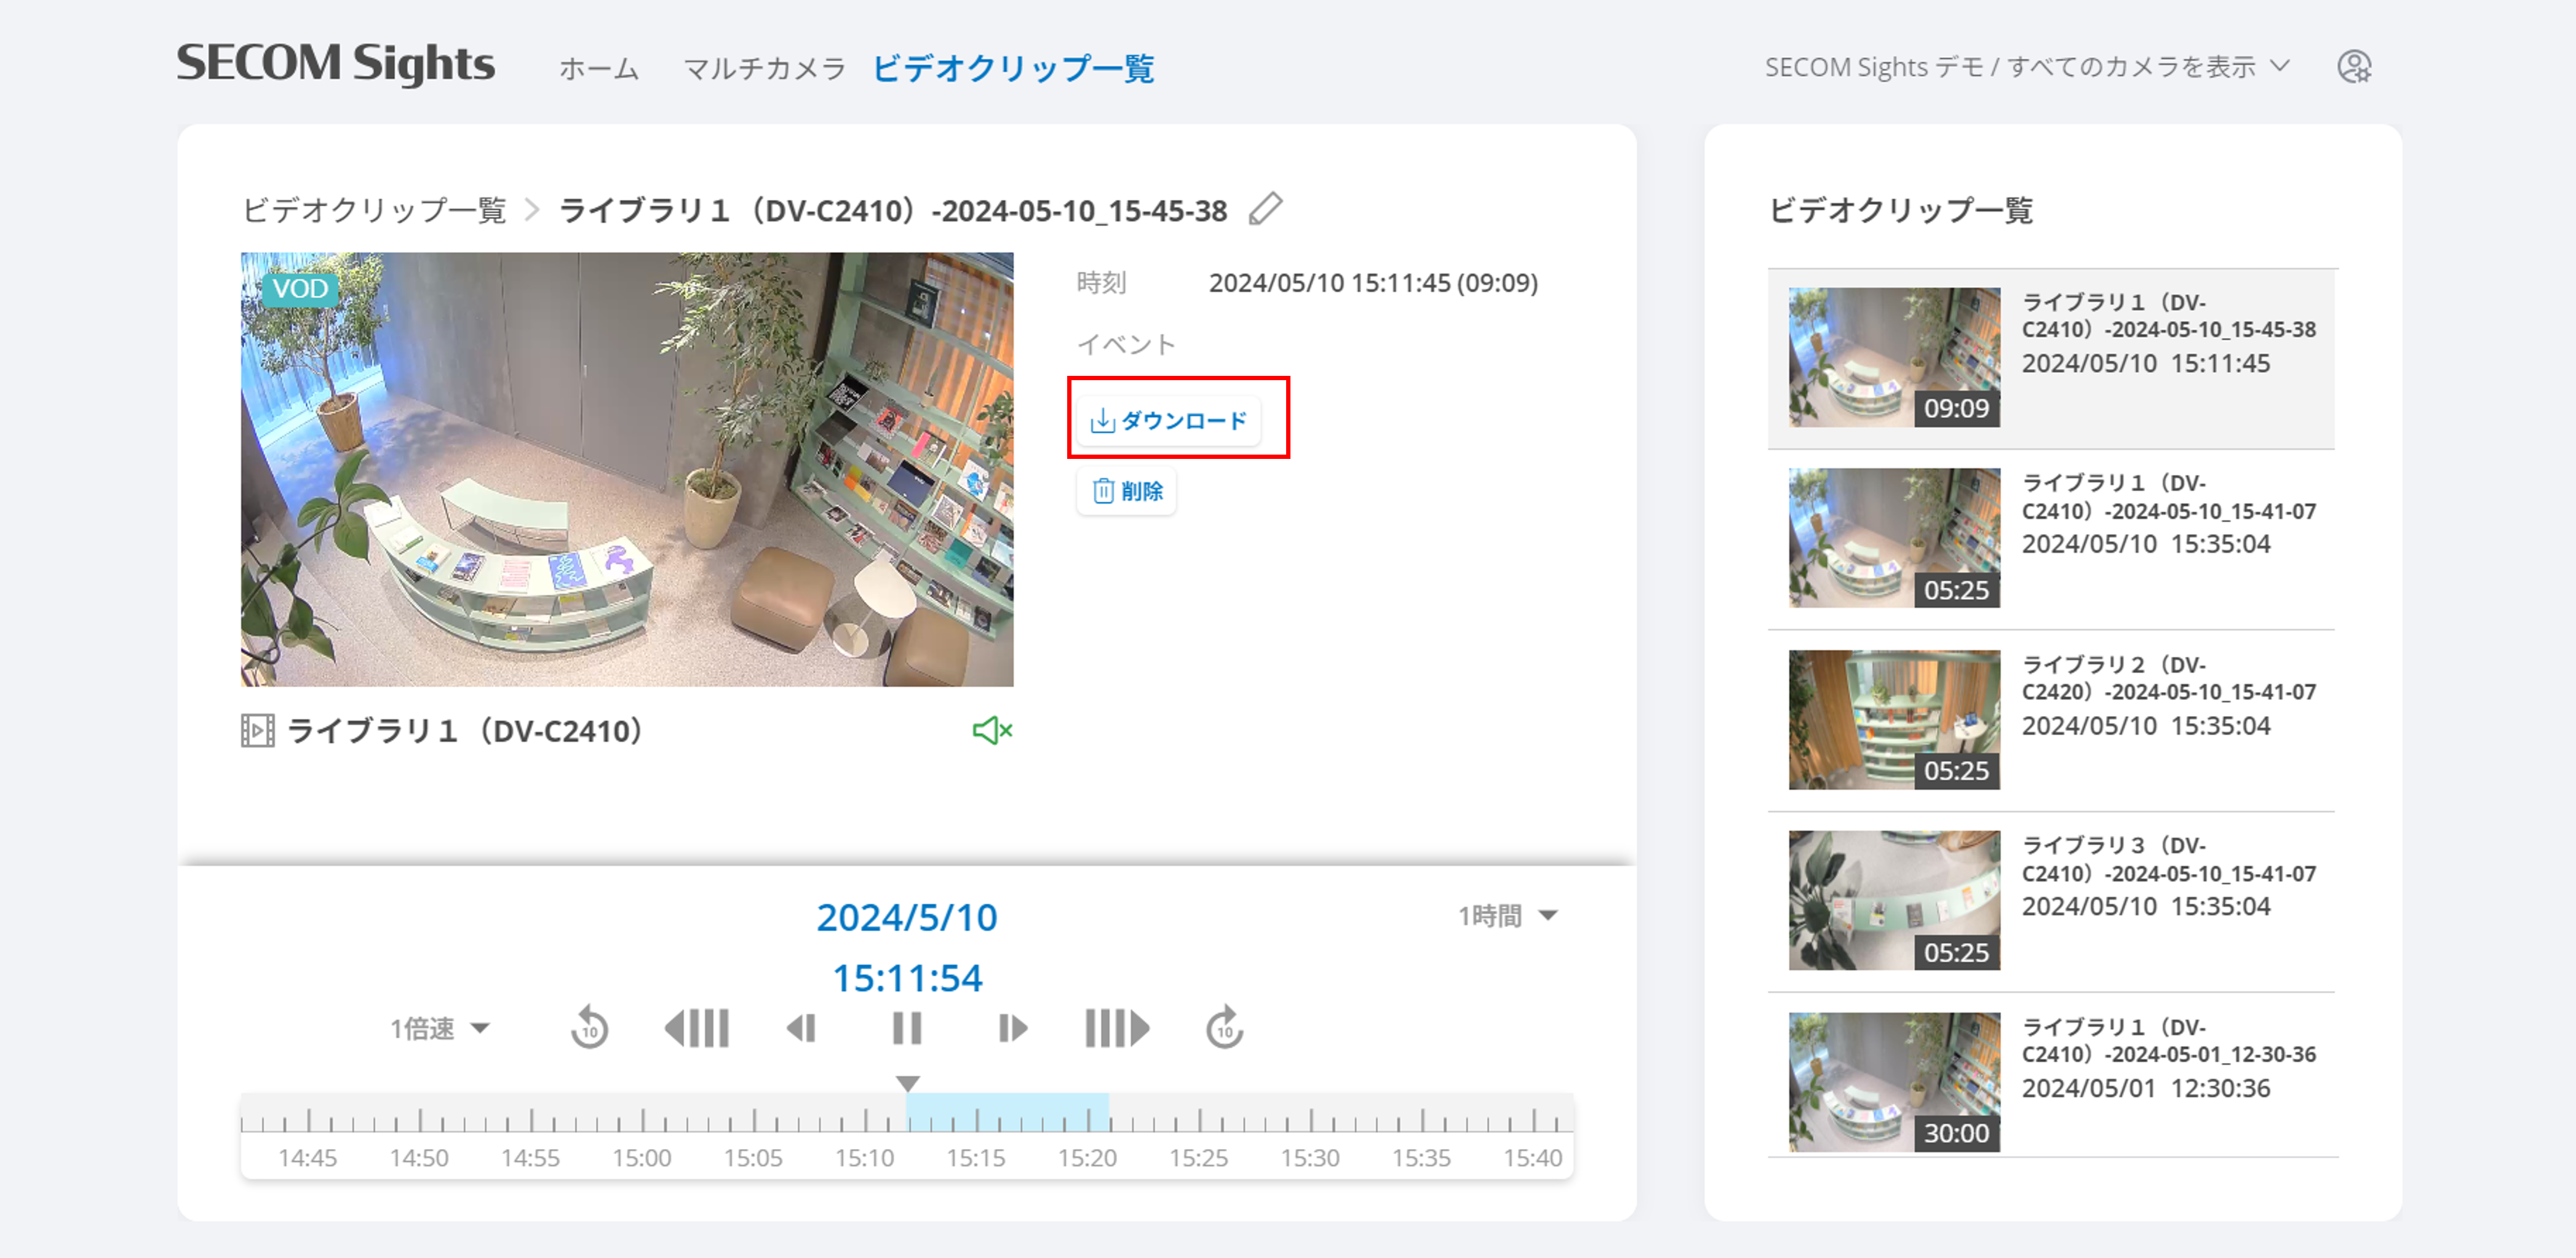2576x1258 pixels.
Task: Open the 1倍速 playback speed dropdown
Action: (440, 1028)
